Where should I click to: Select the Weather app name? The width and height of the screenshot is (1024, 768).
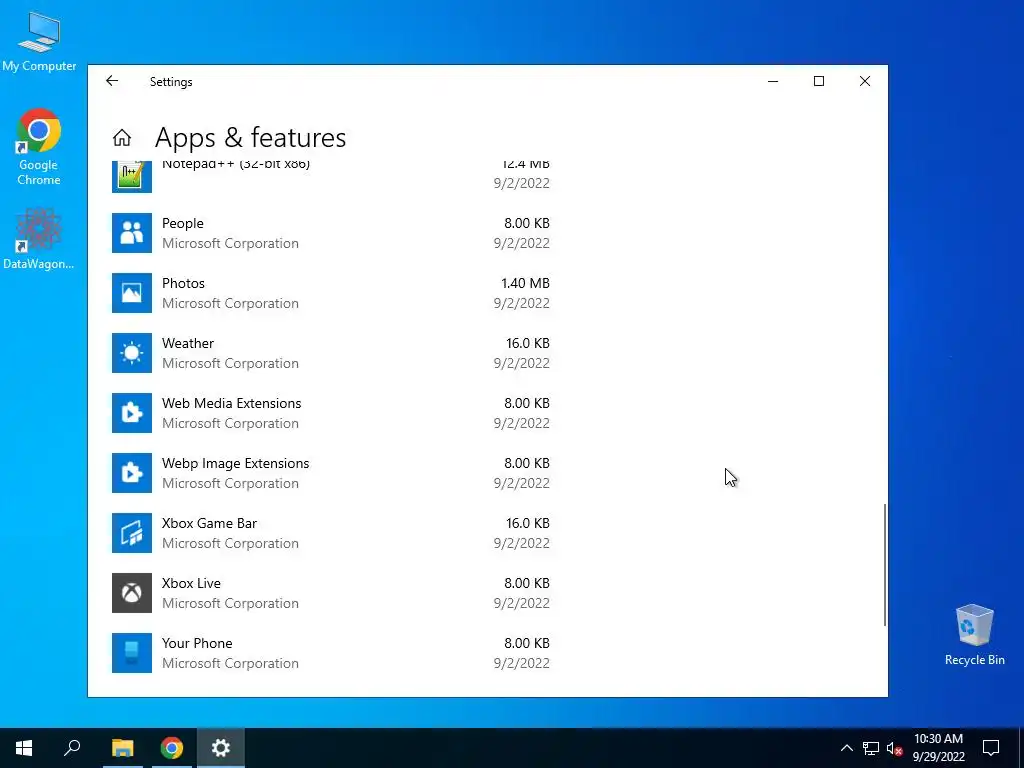click(188, 344)
